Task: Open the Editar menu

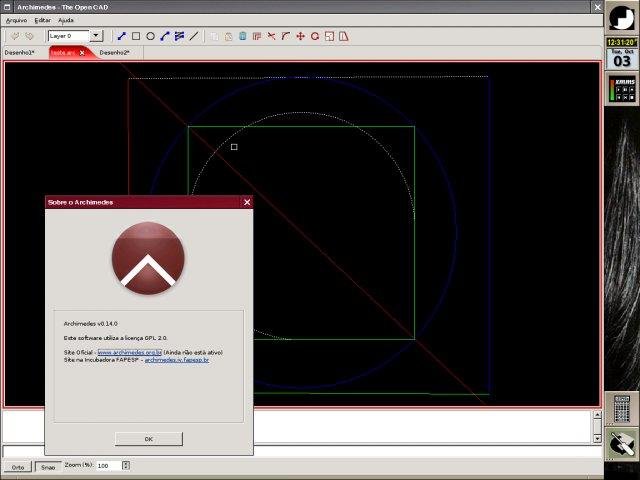Action: (x=42, y=20)
